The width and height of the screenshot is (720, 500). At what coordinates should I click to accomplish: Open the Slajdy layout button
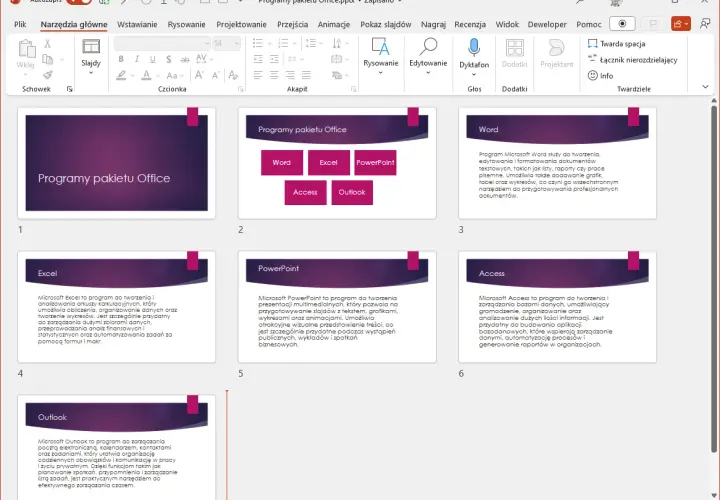click(x=91, y=56)
